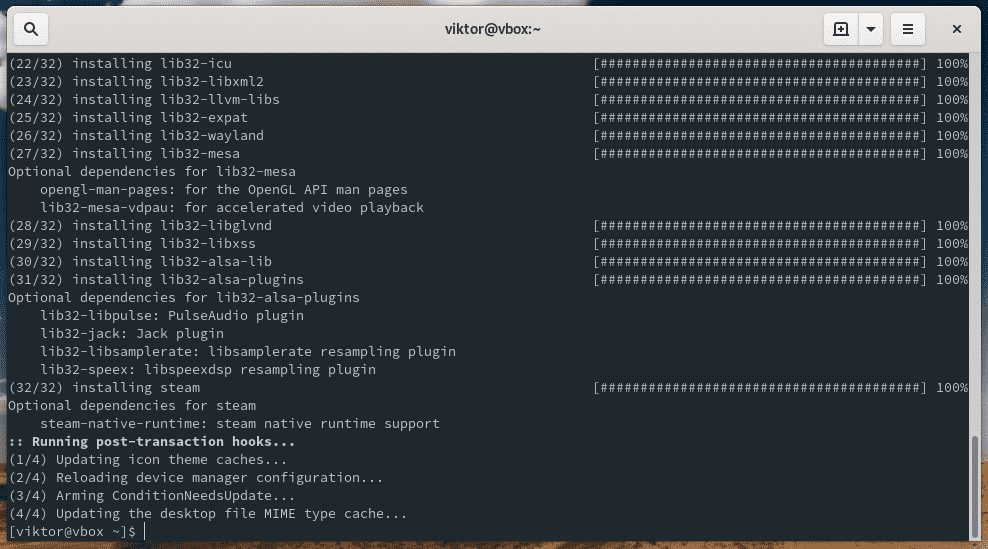988x549 pixels.
Task: Click 'Arming ConditionNeedsUpdate...' hook line
Action: tap(151, 496)
